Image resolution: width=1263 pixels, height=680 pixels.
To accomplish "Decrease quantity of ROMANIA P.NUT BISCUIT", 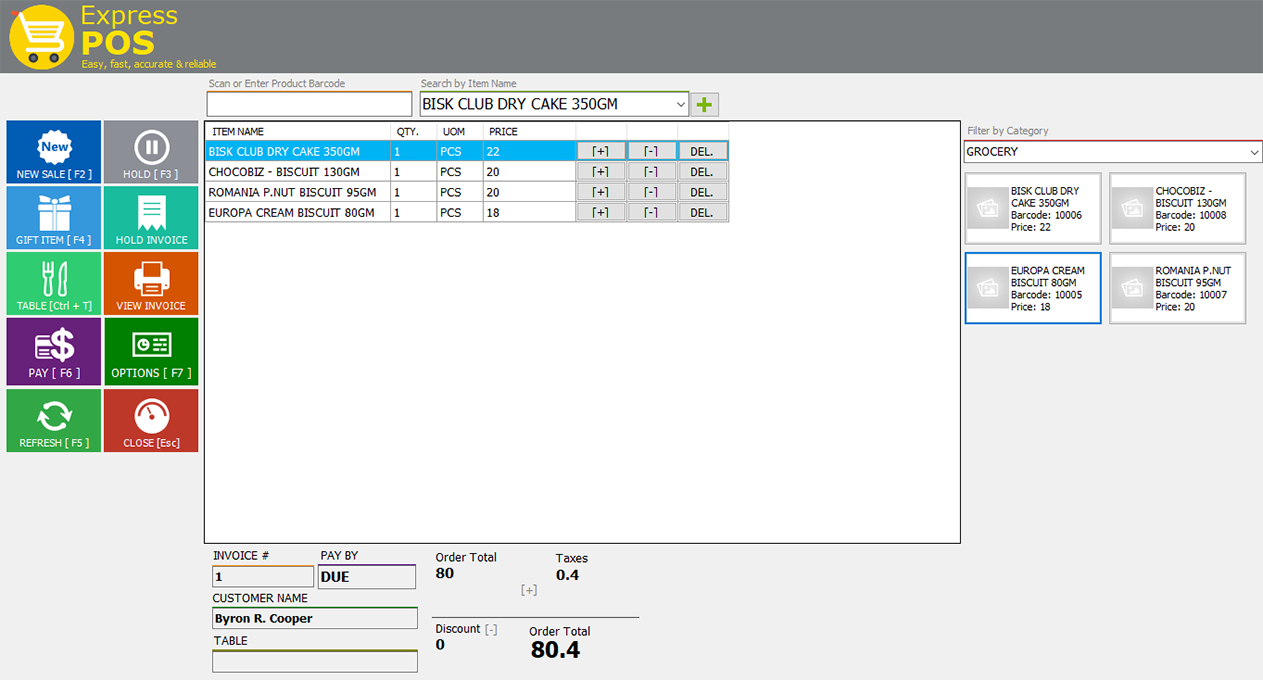I will 651,192.
